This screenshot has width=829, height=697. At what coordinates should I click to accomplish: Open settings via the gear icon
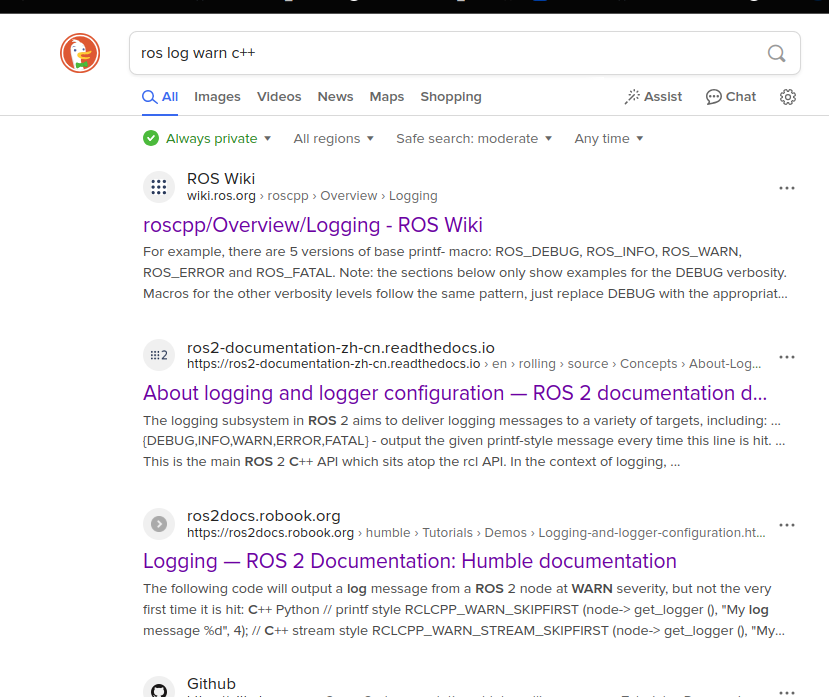(788, 97)
